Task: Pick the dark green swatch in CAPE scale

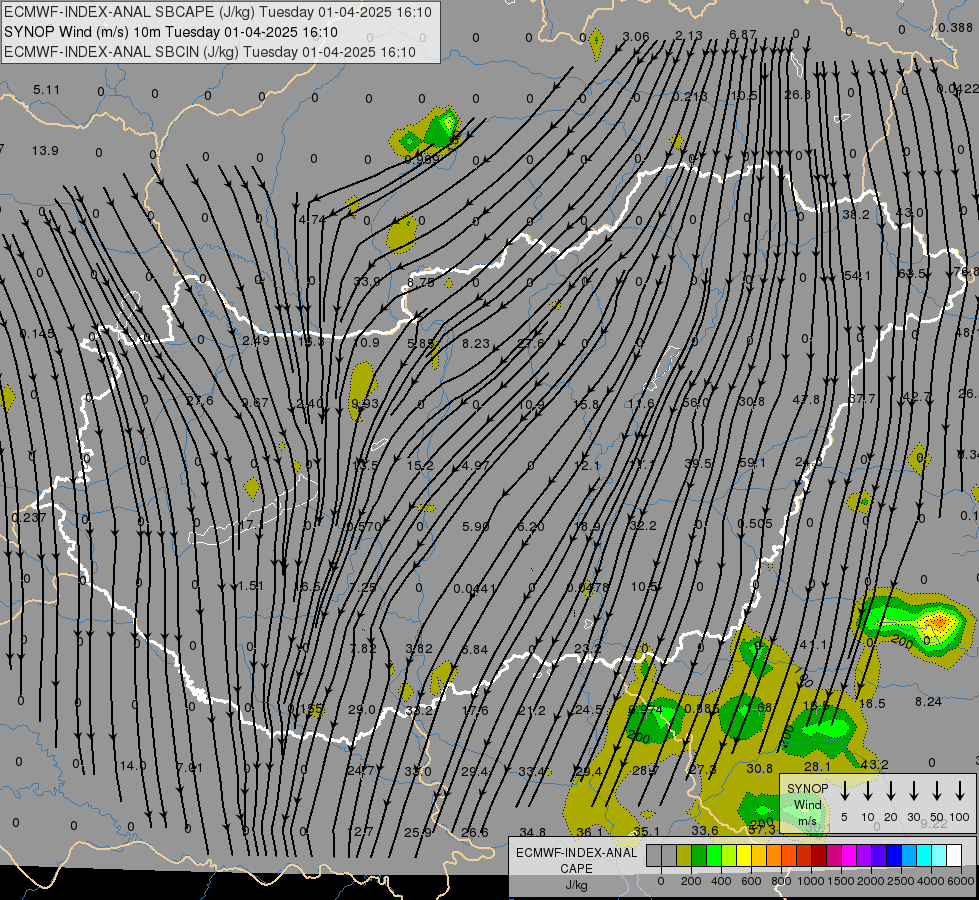Action: coord(699,855)
